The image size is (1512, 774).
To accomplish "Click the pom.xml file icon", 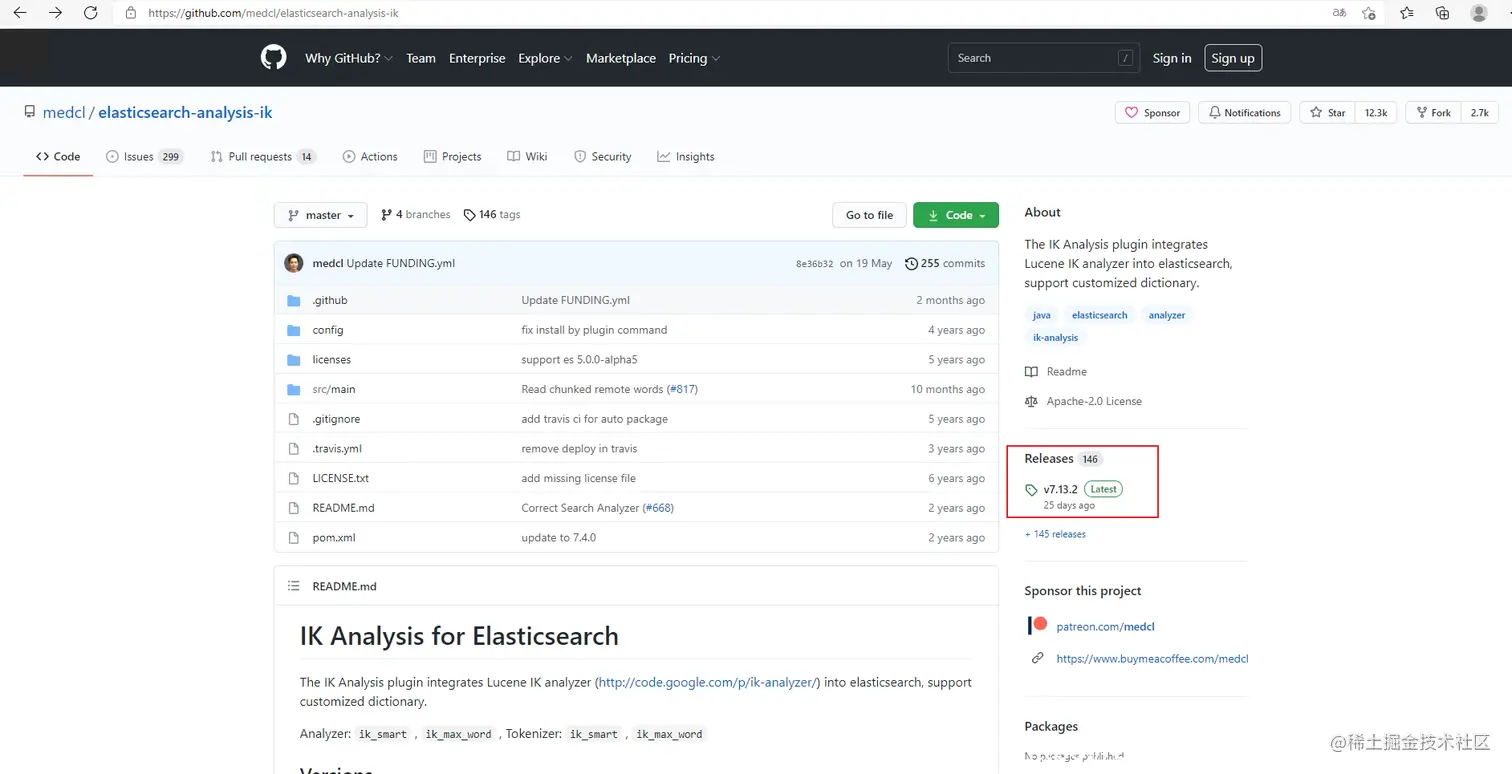I will coord(293,537).
